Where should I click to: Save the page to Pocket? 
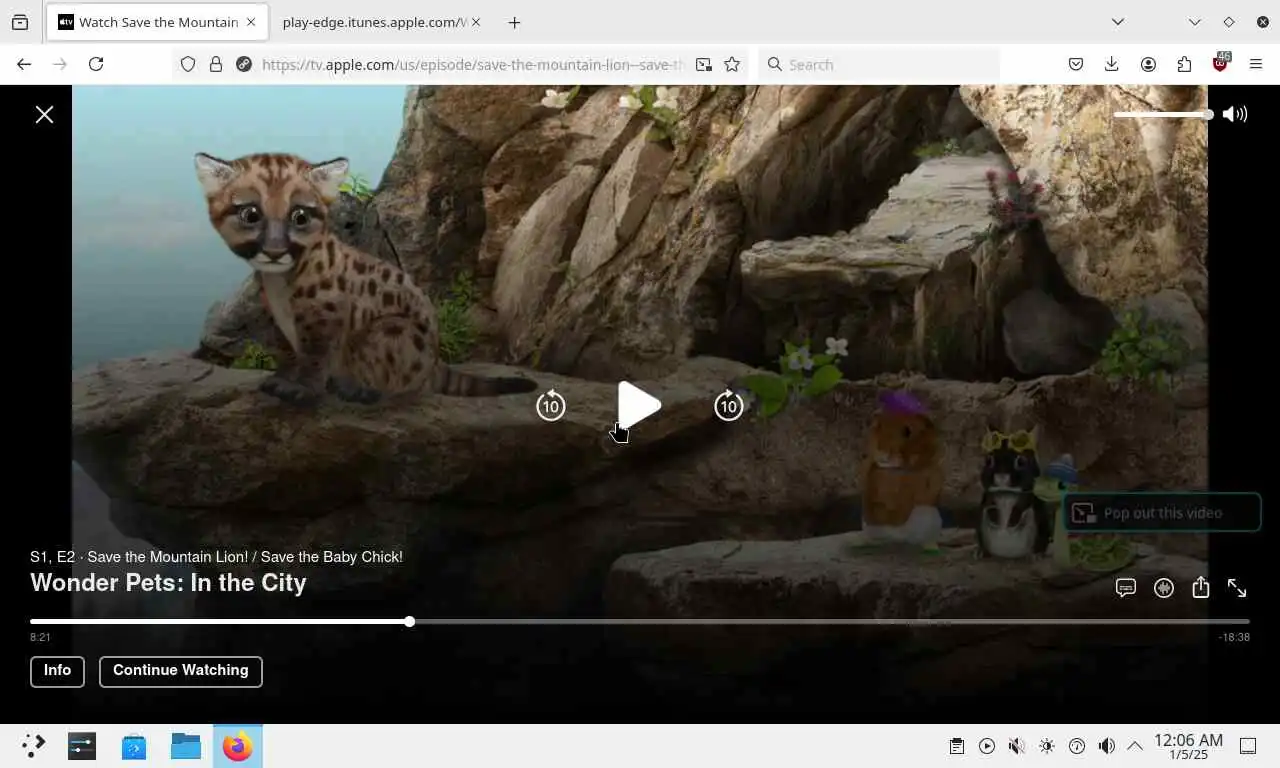(1076, 64)
